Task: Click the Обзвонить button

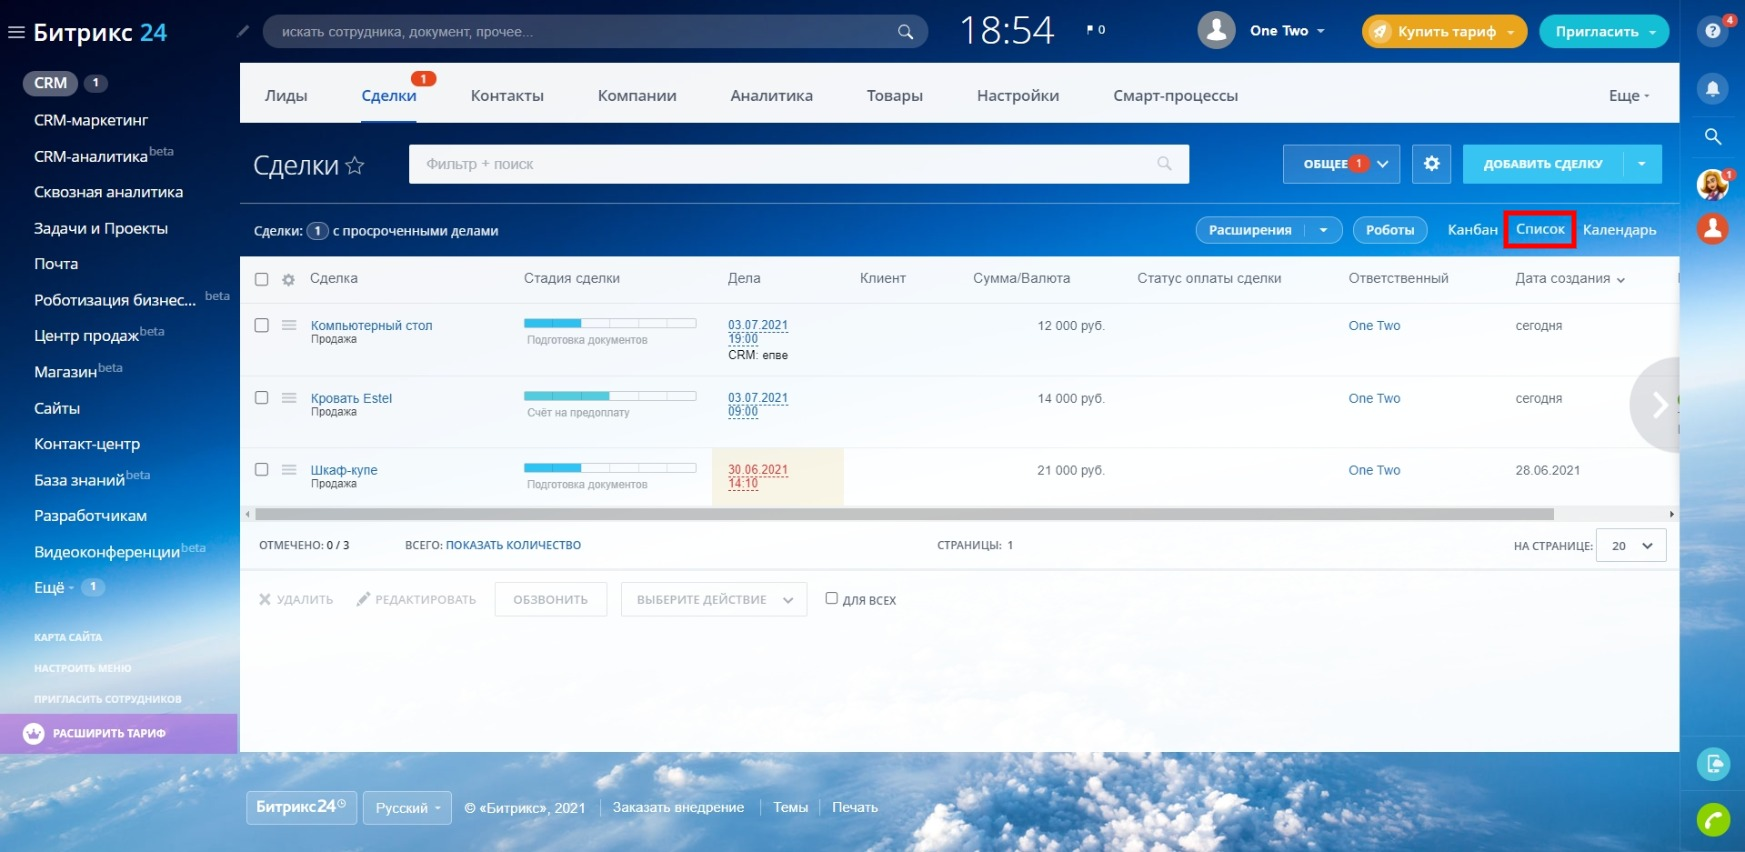Action: point(550,600)
